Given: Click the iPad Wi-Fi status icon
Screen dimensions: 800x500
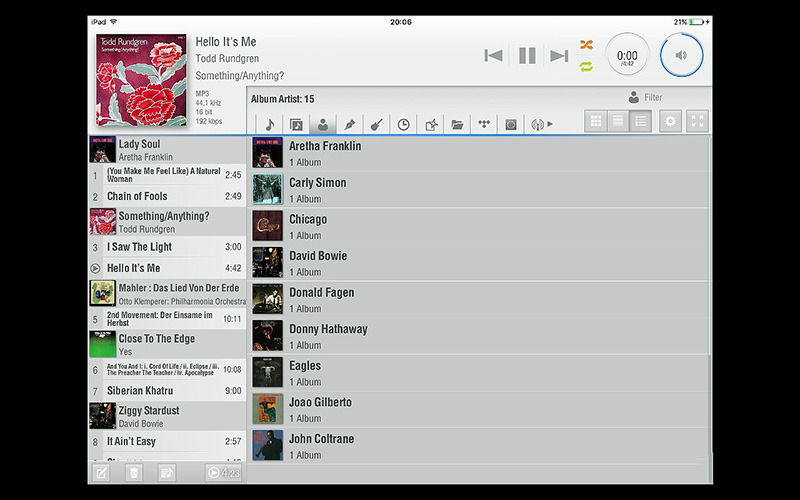Looking at the screenshot, I should [113, 22].
